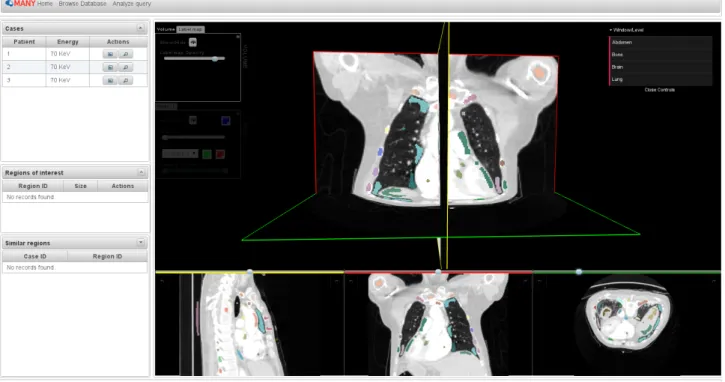Click the red color swatch

pyautogui.click(x=221, y=154)
